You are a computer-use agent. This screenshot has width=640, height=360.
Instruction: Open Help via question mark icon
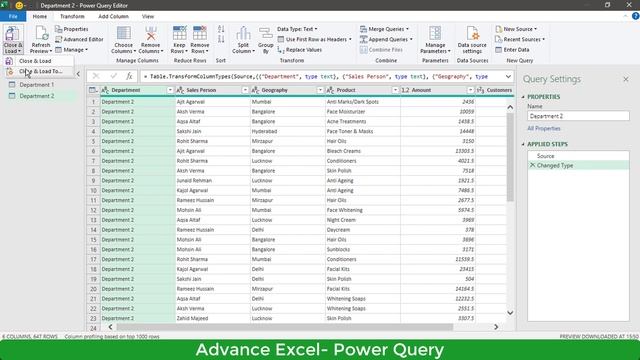636,16
